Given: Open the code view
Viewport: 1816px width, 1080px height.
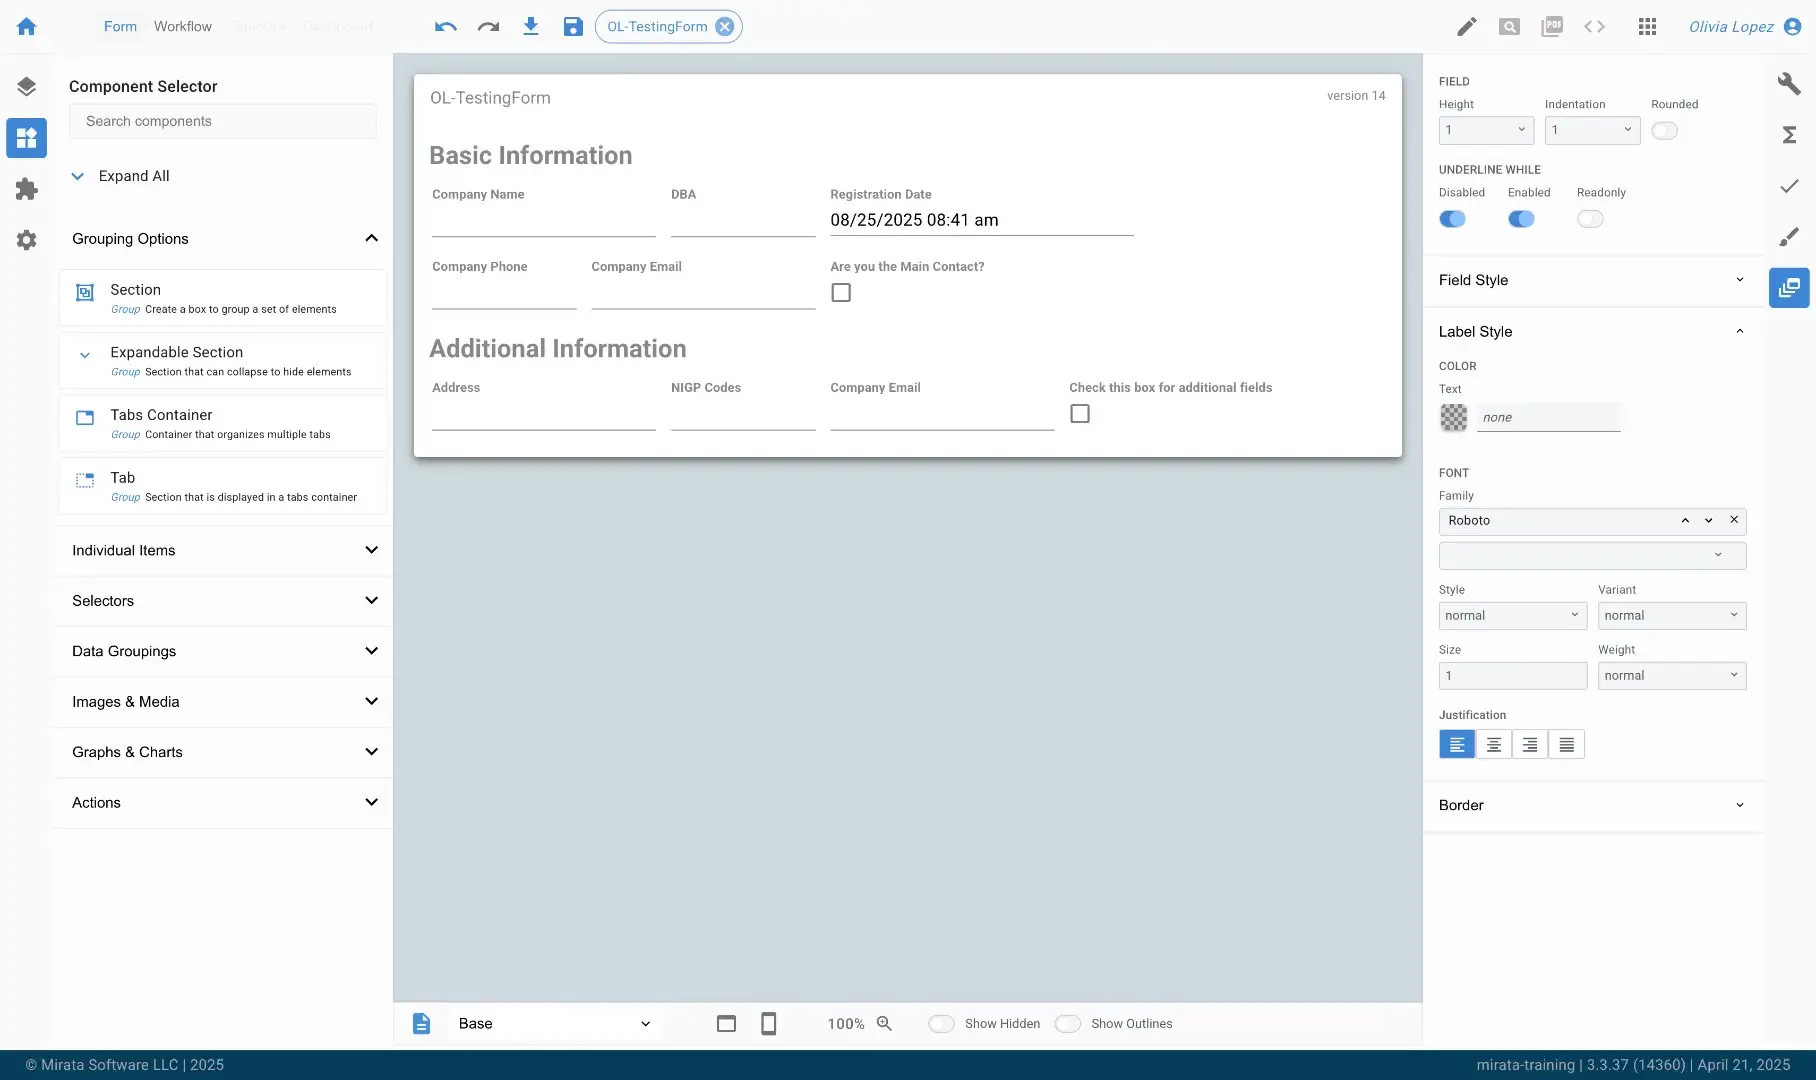Looking at the screenshot, I should click(x=1594, y=26).
